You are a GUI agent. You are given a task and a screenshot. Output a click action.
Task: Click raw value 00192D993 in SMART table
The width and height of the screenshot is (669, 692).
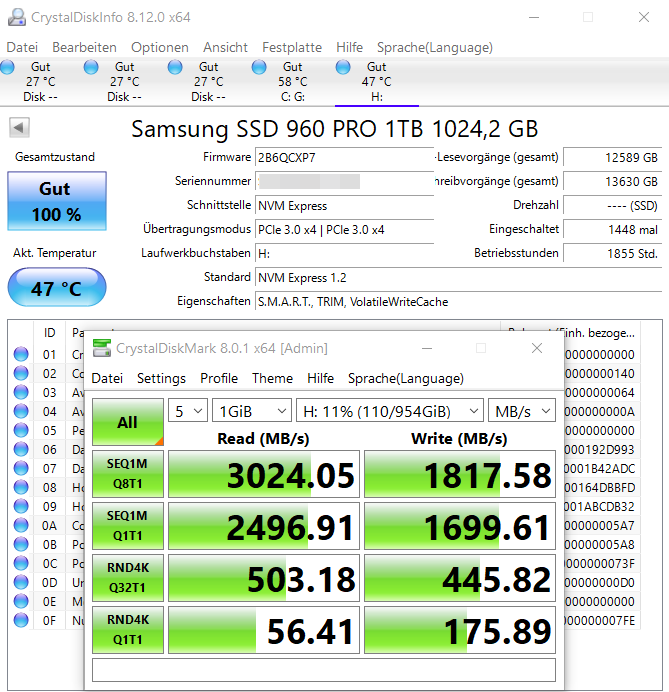point(600,449)
